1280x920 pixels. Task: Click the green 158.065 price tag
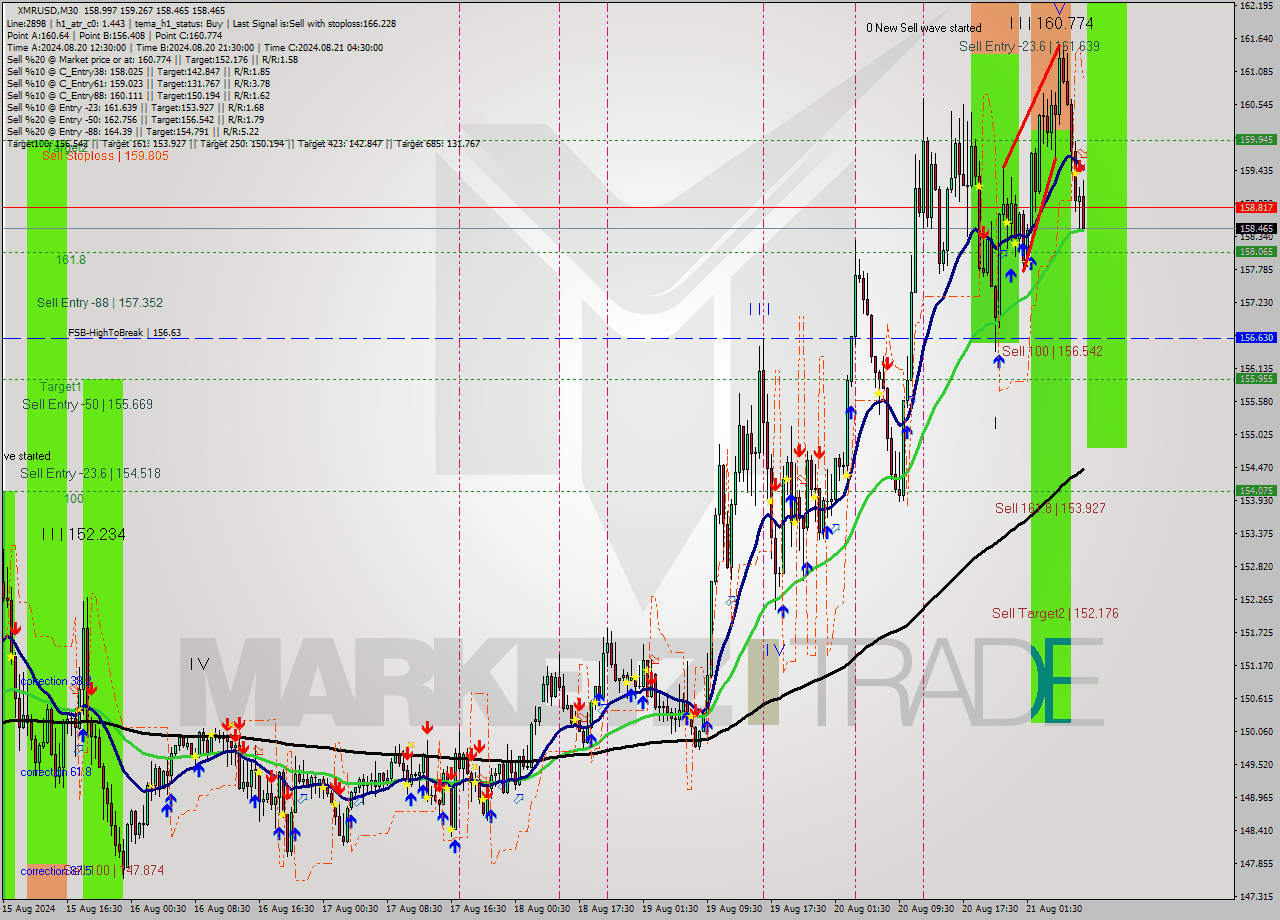[x=1256, y=252]
